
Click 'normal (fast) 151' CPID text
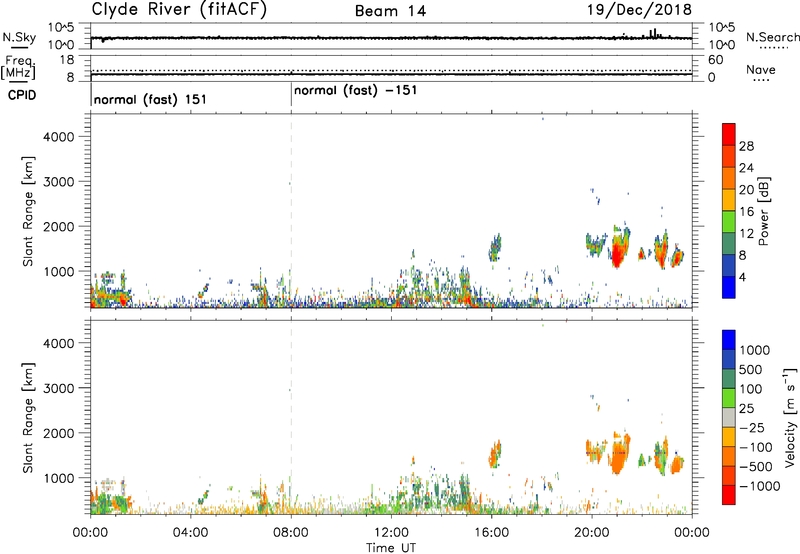[150, 99]
